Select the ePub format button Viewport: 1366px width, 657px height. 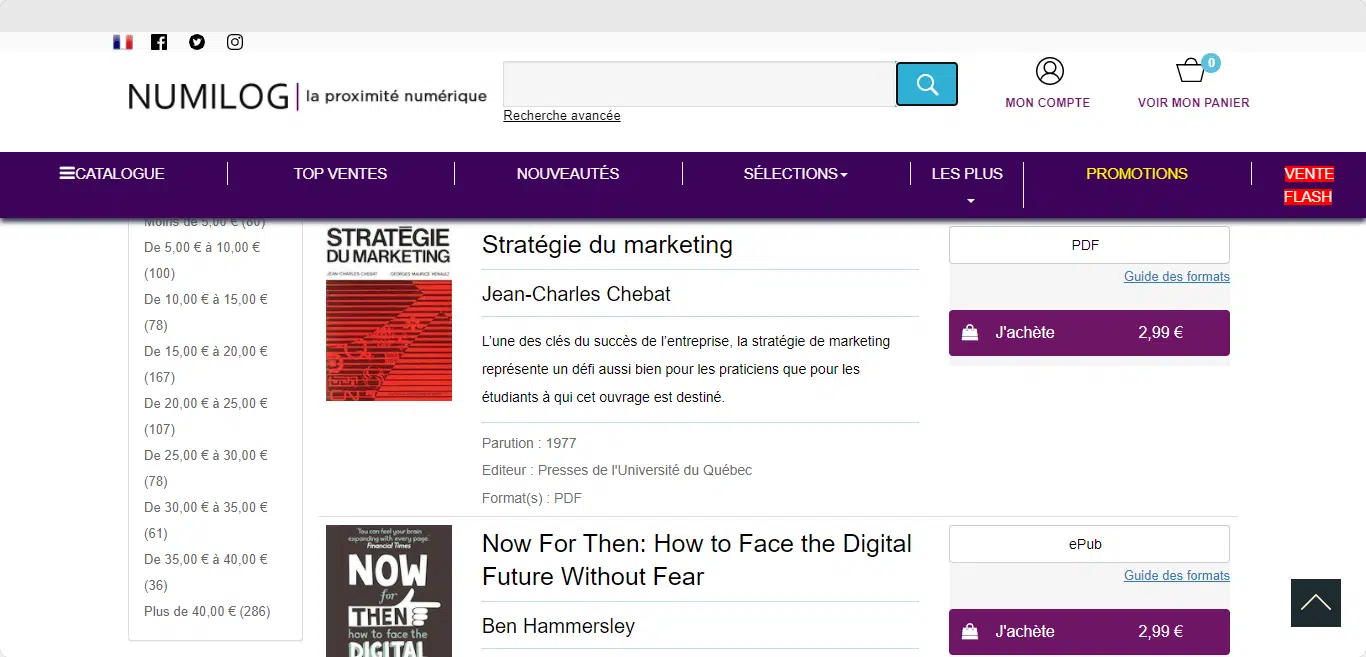[x=1089, y=544]
